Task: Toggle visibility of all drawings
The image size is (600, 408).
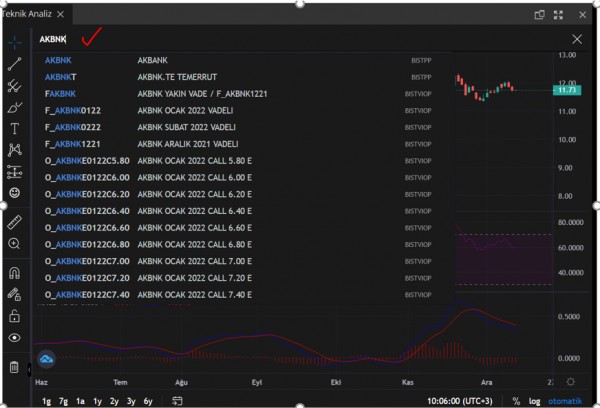Action: coord(15,338)
